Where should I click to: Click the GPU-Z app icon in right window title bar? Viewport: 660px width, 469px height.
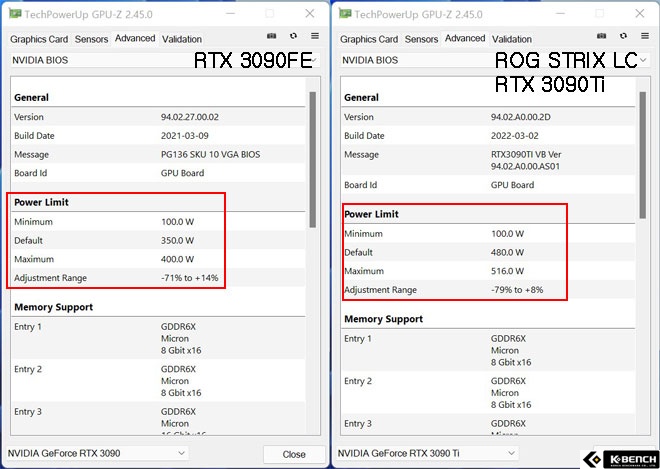tap(345, 14)
